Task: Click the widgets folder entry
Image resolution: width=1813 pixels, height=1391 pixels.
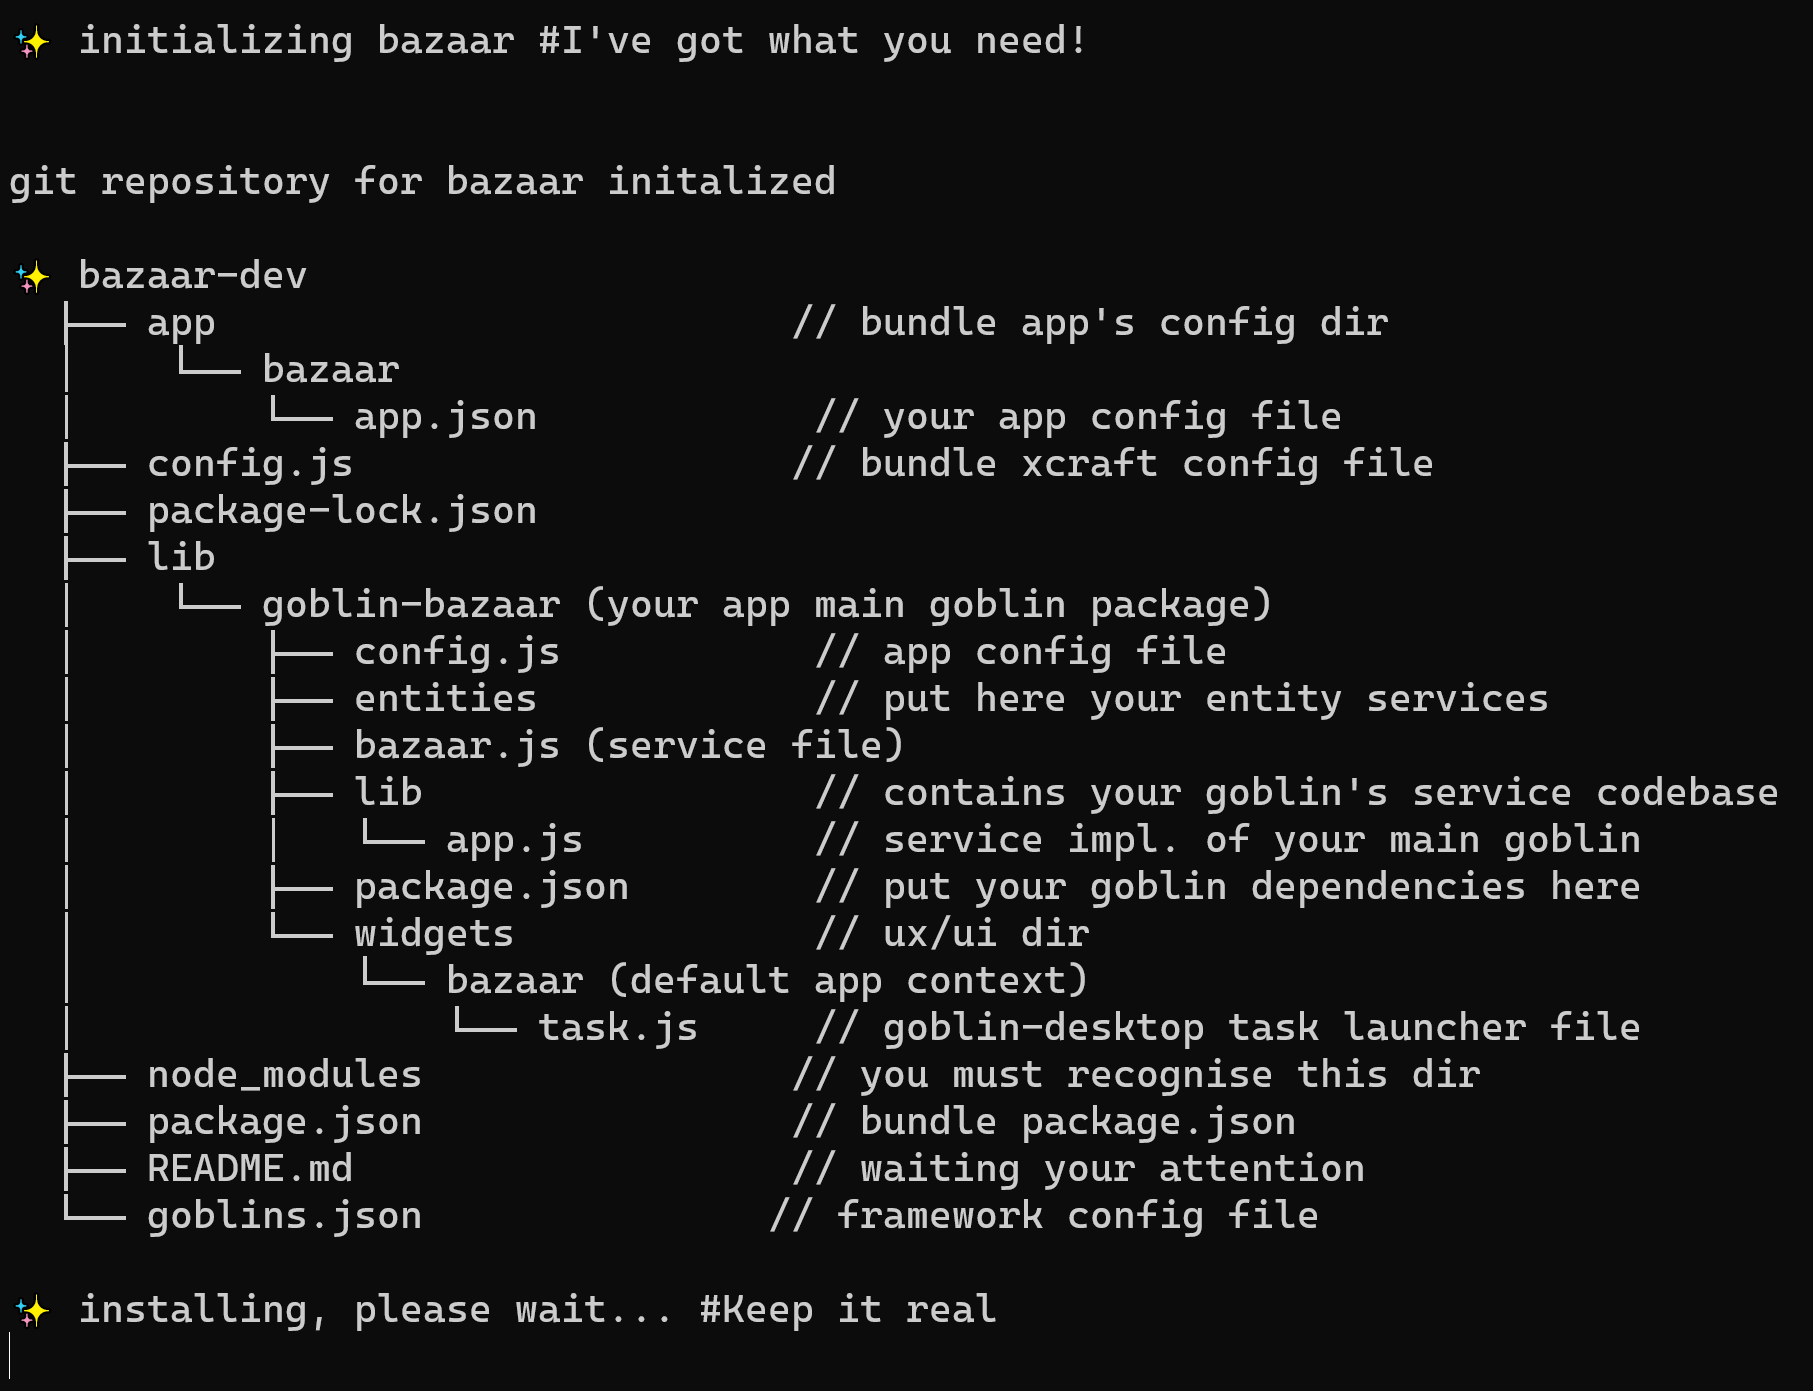Action: (434, 934)
